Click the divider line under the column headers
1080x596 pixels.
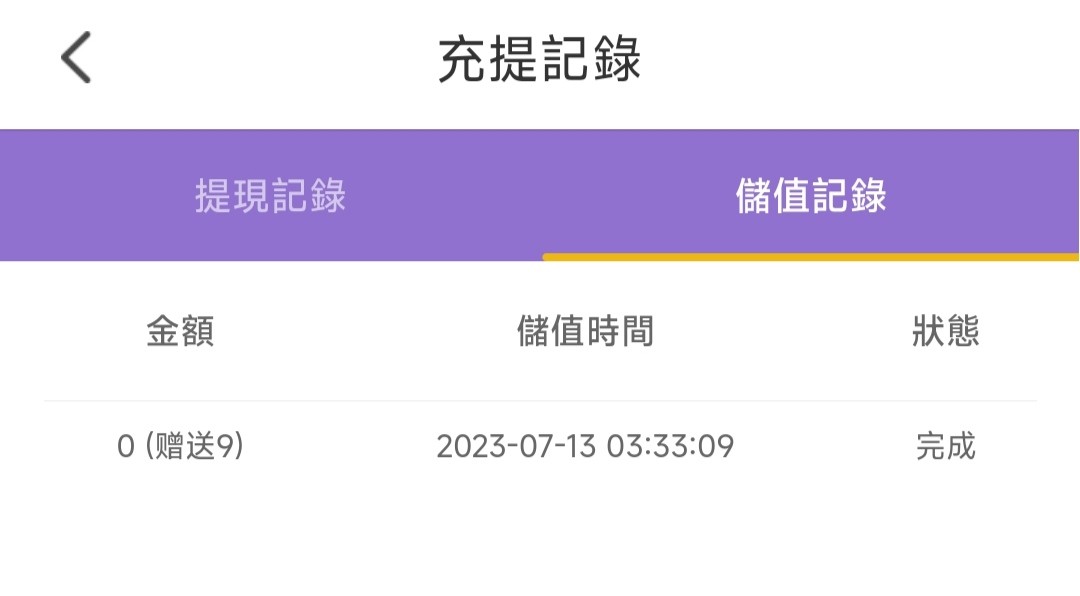coord(540,401)
